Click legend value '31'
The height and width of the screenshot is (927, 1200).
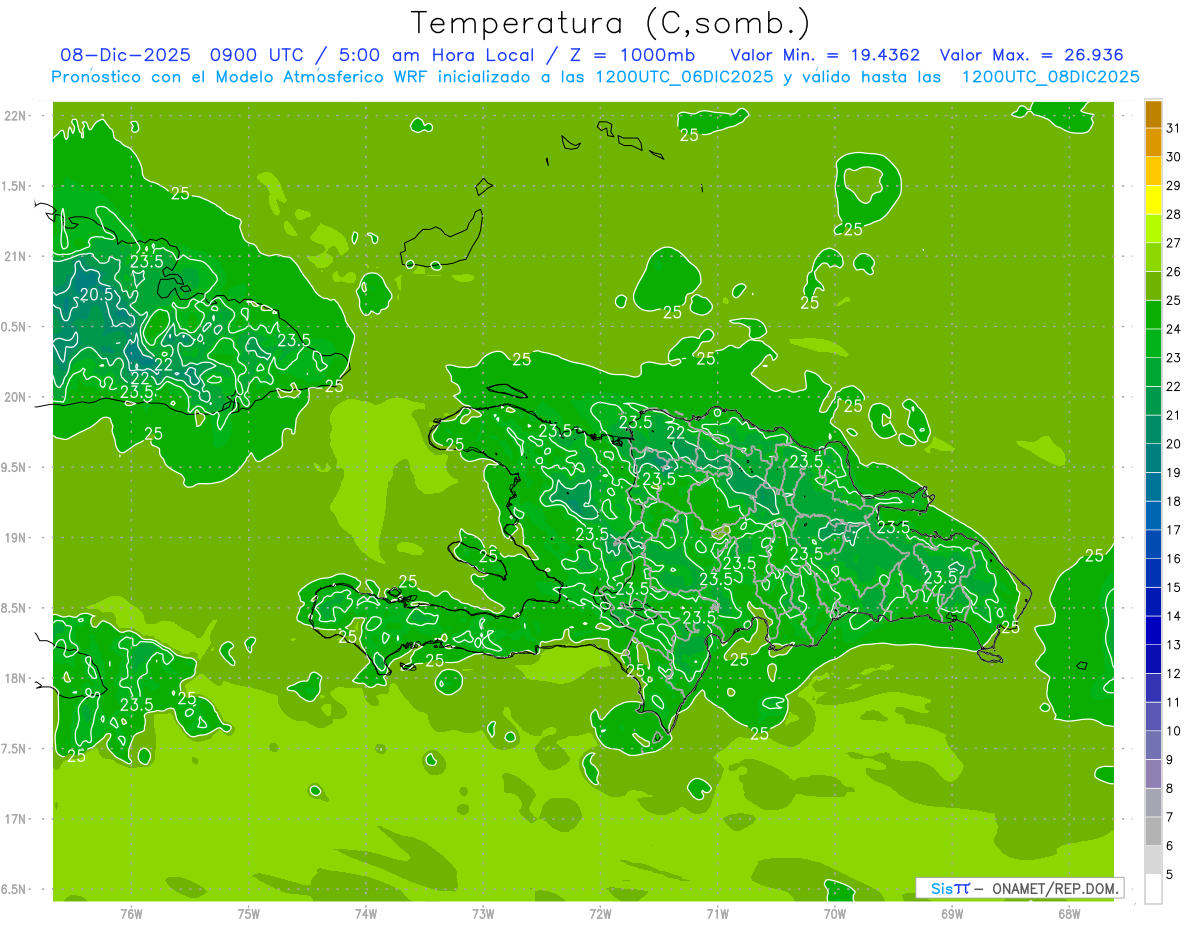(1174, 128)
